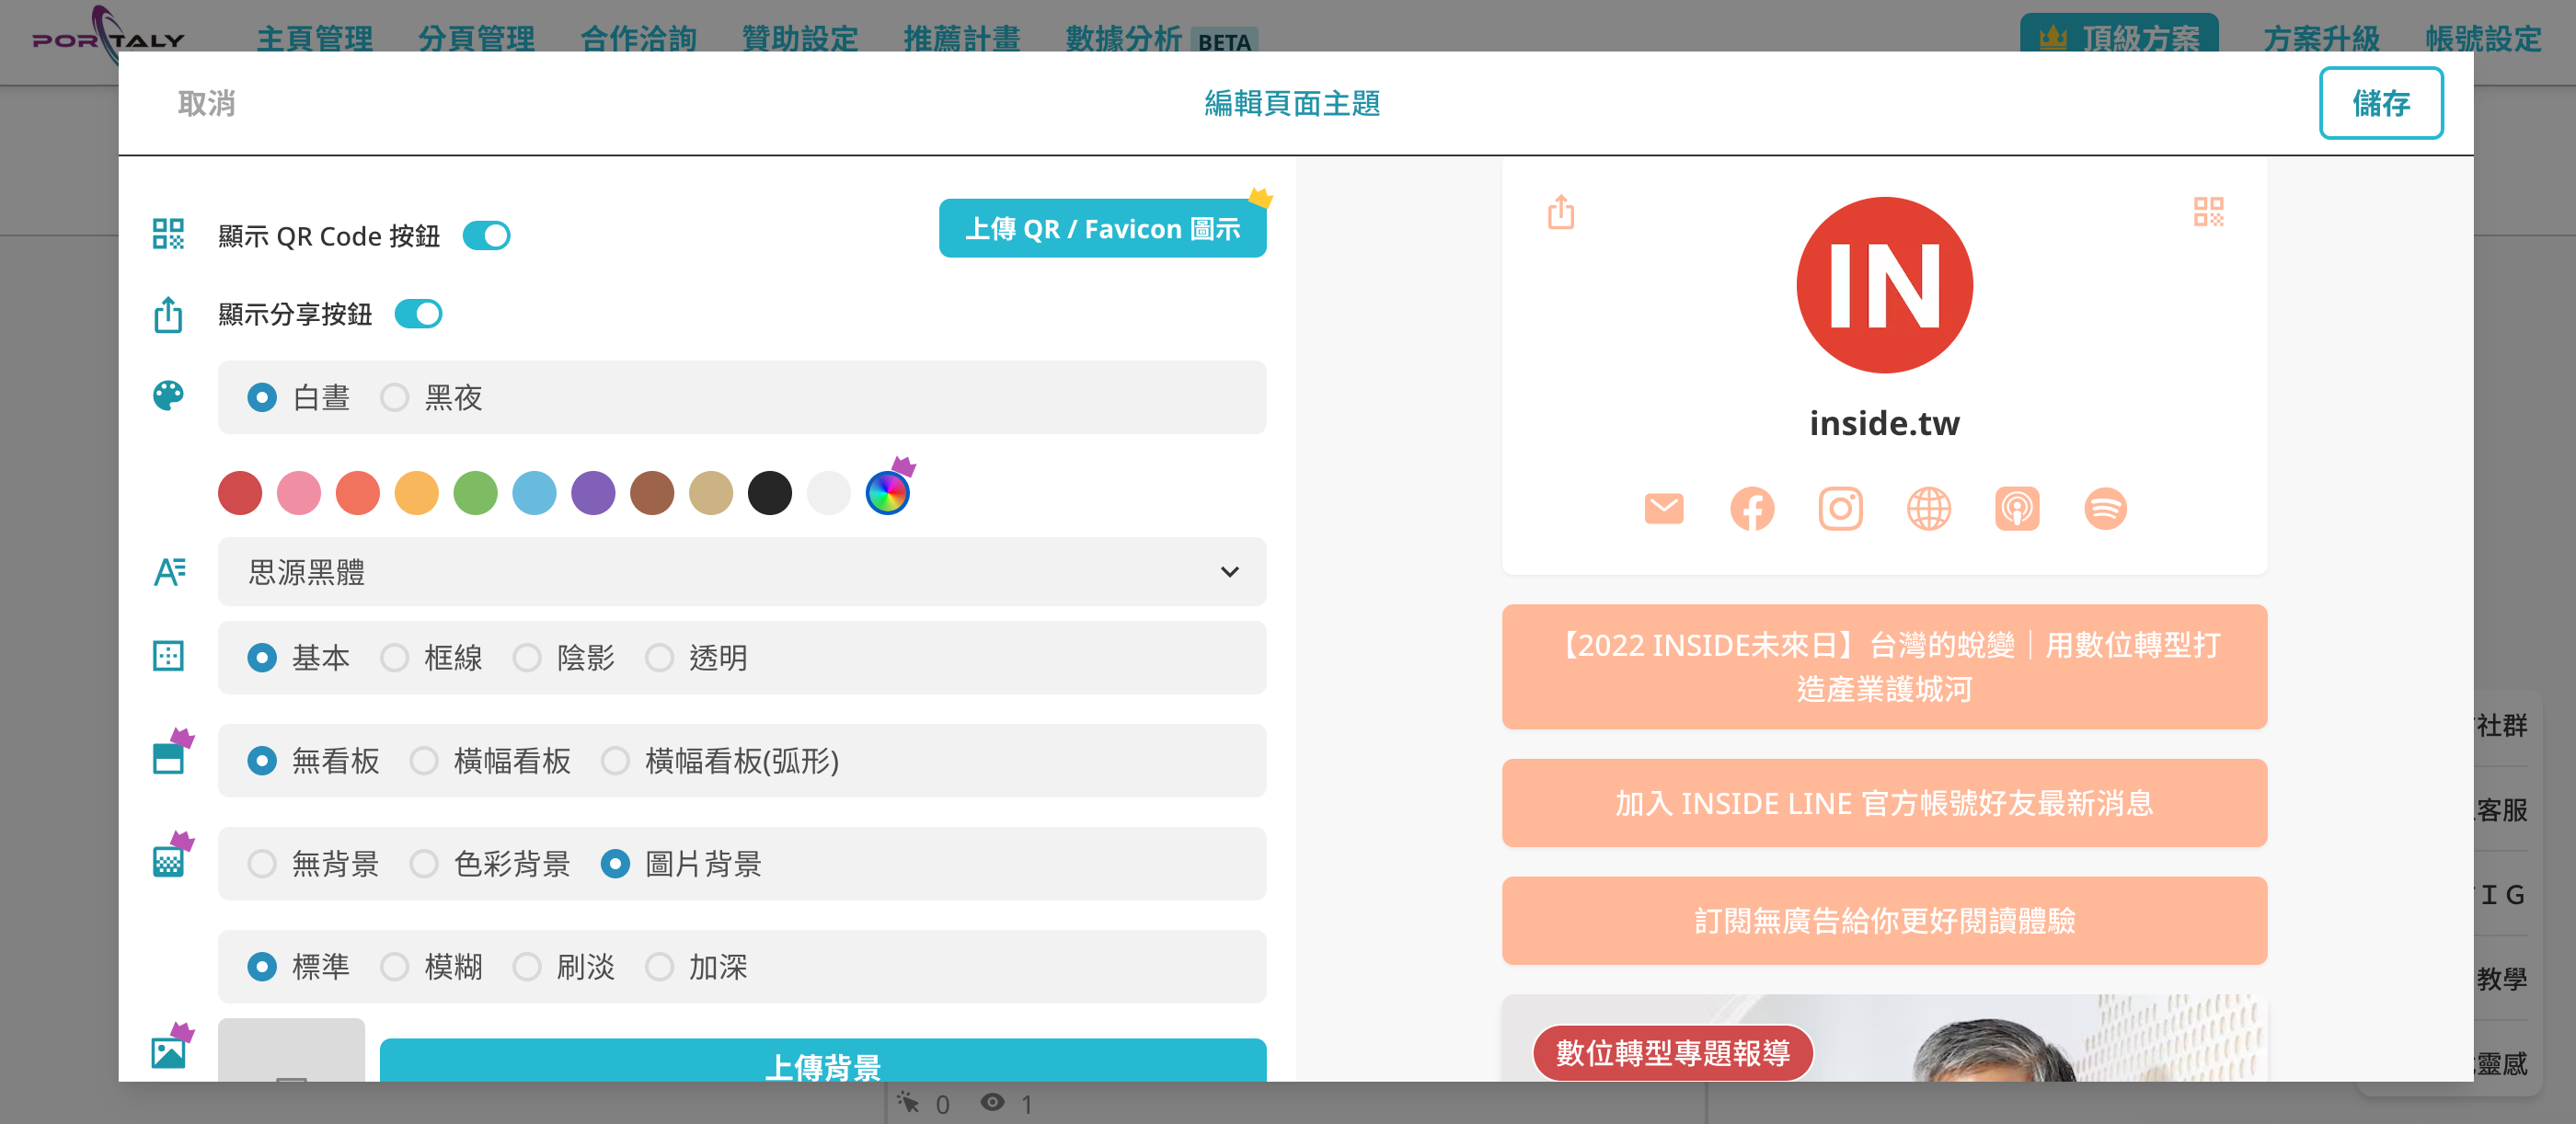Click the email icon under inside.tw
This screenshot has width=2576, height=1124.
1664,508
